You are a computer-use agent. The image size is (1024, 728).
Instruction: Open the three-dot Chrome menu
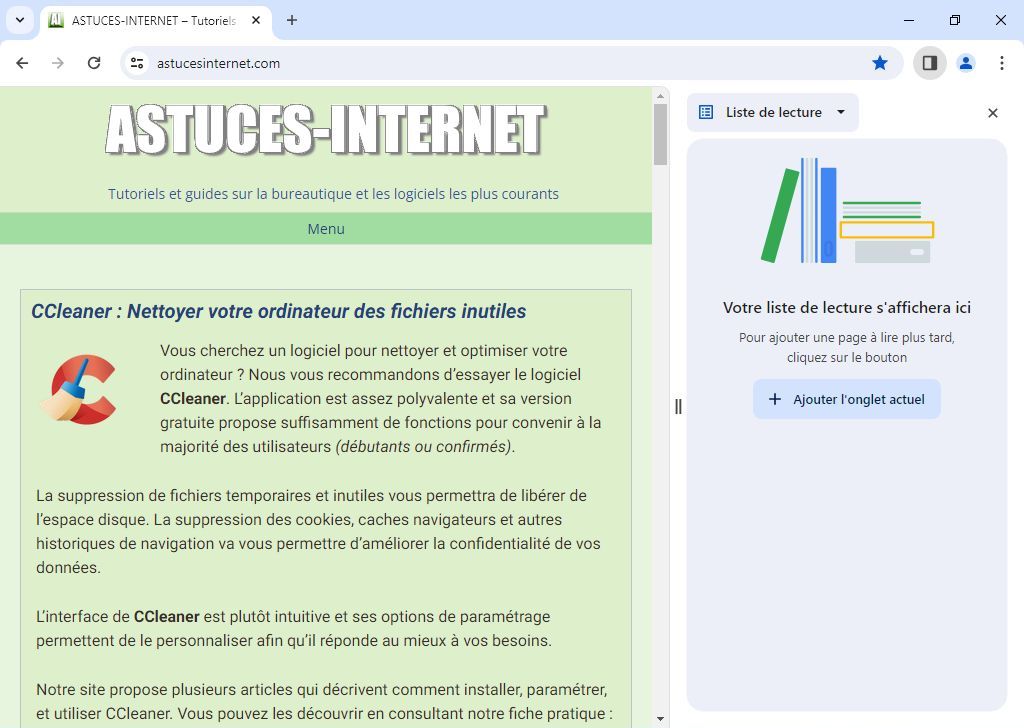(x=1002, y=62)
